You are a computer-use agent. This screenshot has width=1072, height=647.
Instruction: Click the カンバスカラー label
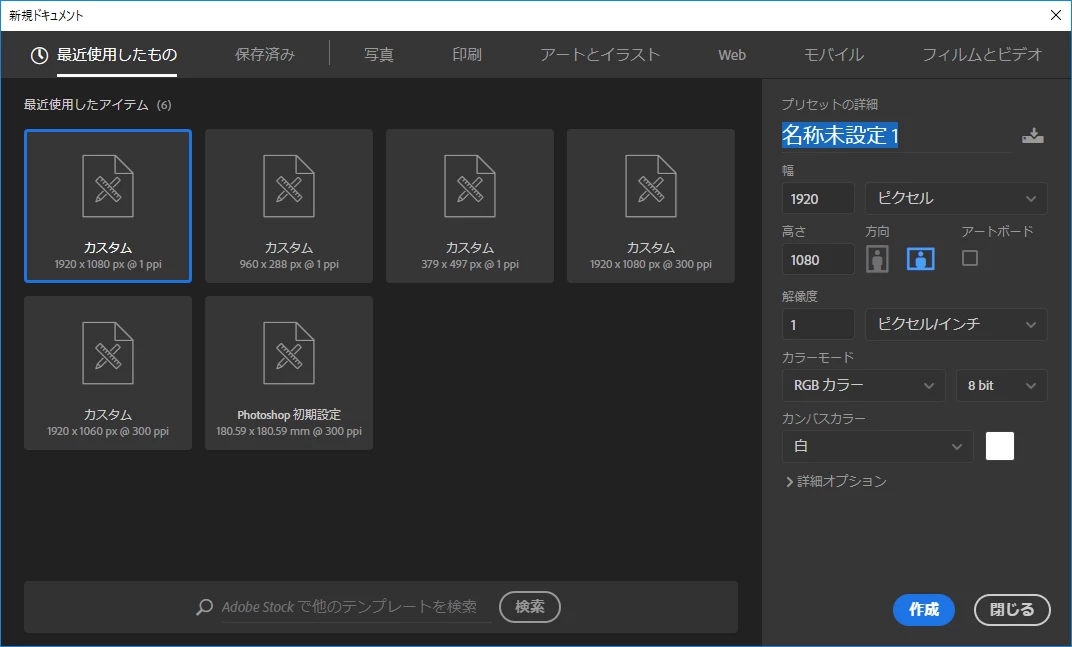pyautogui.click(x=823, y=419)
